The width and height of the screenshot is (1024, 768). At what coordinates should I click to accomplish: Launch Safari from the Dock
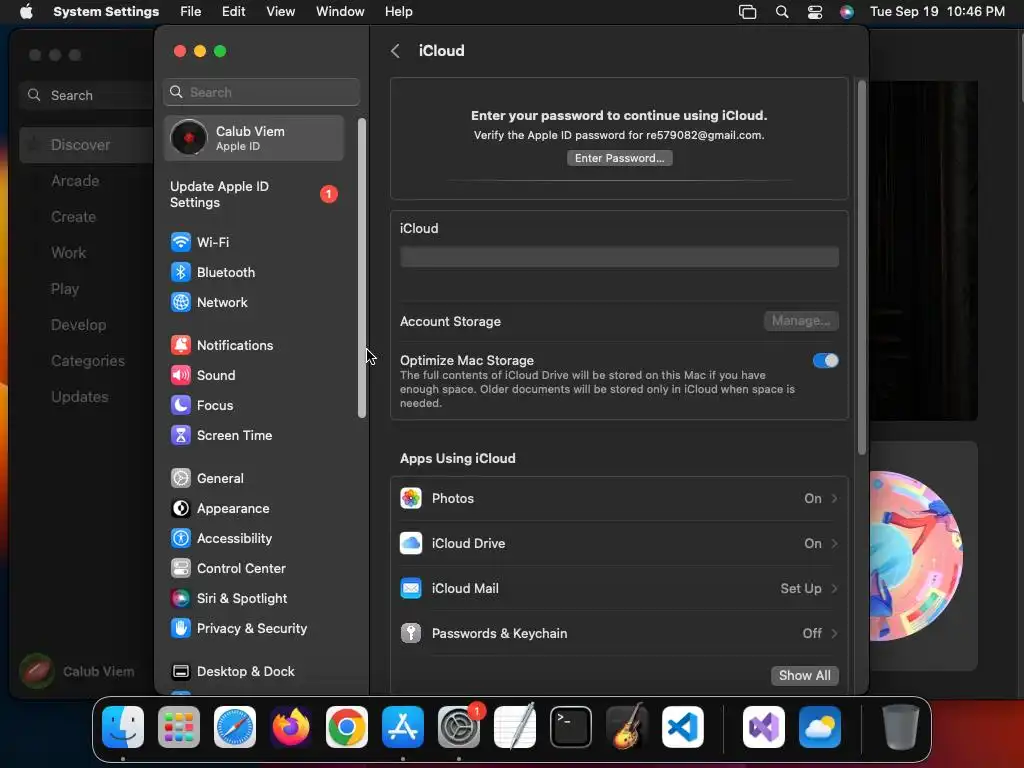point(235,727)
